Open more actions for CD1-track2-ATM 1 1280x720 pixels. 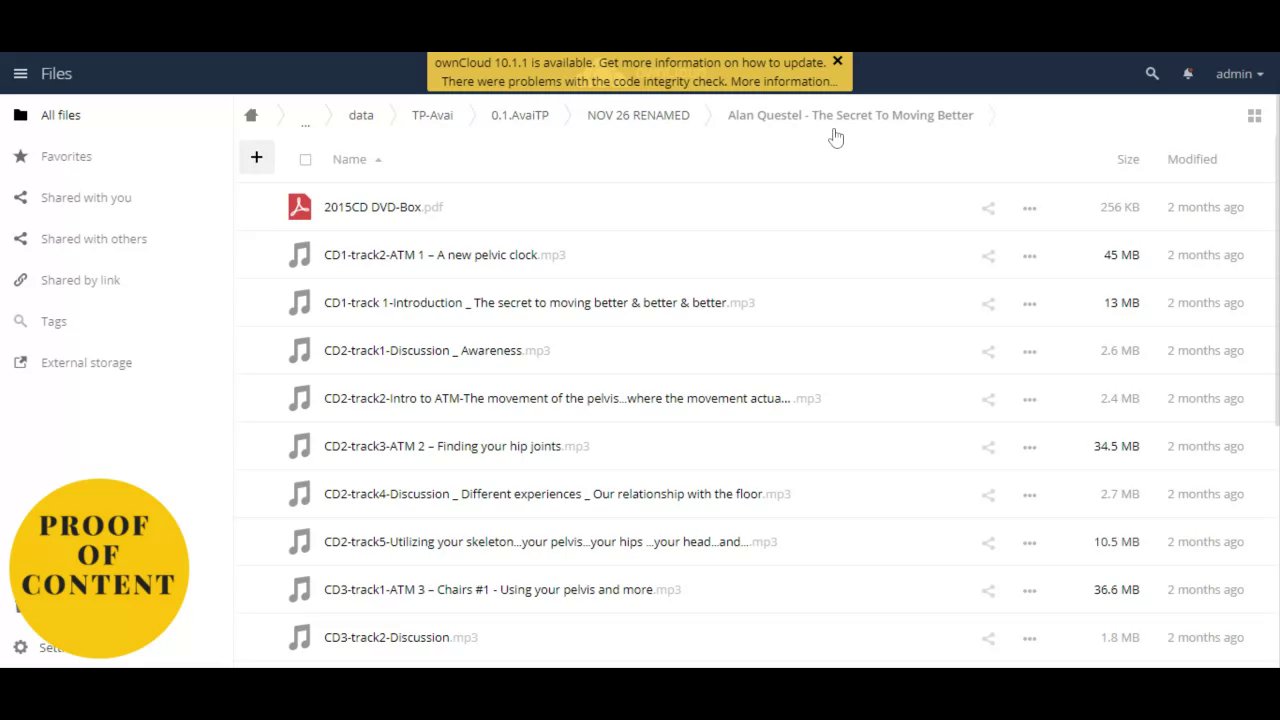(x=1029, y=256)
